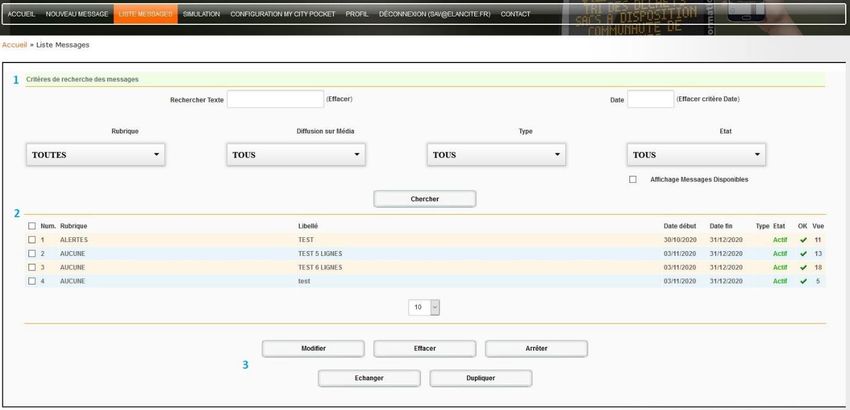Click the Dupliquer button
The width and height of the screenshot is (850, 410).
[480, 378]
